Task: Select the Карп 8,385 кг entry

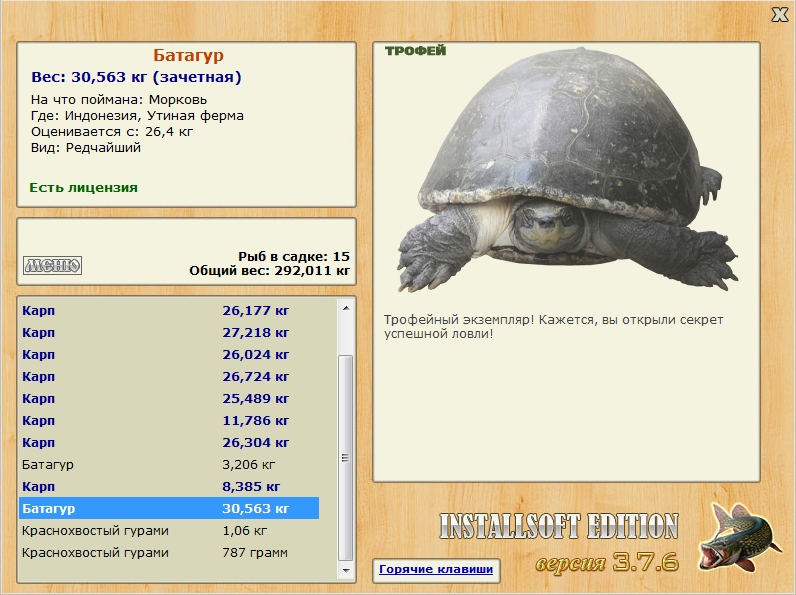Action: pyautogui.click(x=169, y=487)
